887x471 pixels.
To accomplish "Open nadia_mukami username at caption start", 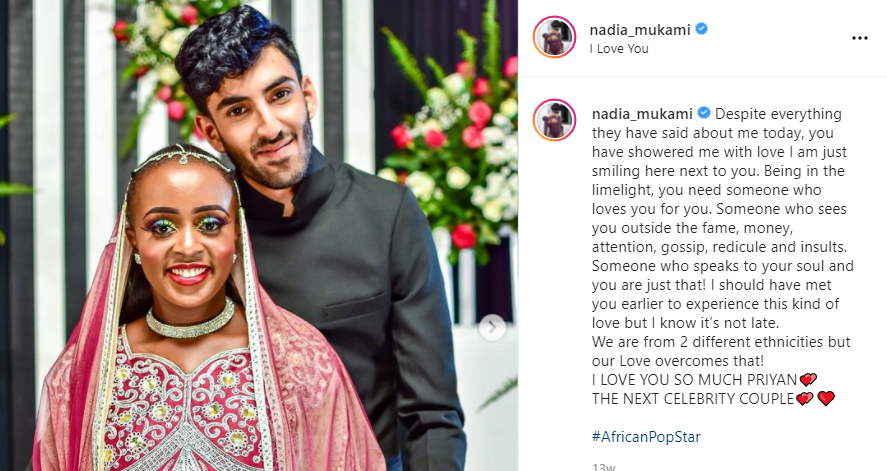I will click(642, 114).
